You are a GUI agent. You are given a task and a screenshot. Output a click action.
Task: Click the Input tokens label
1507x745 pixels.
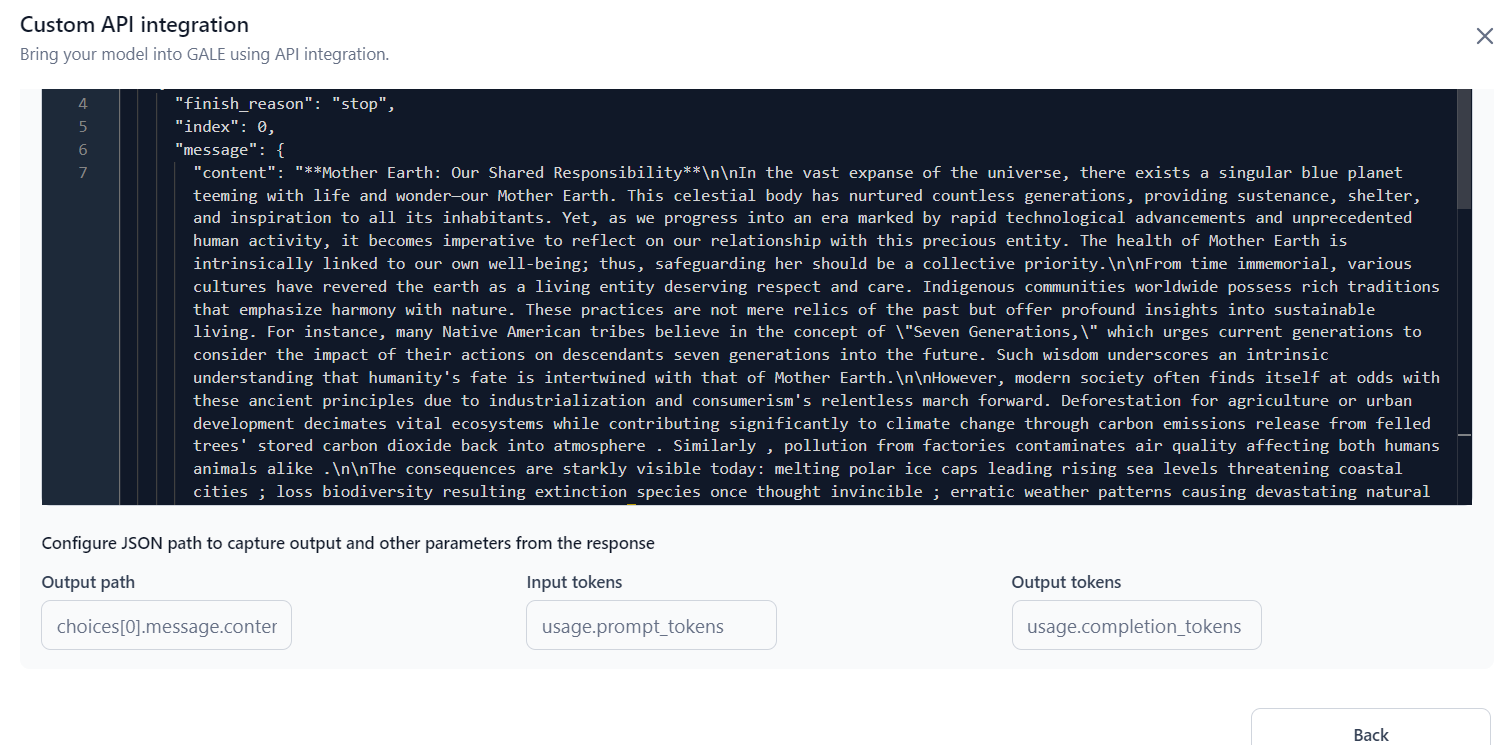pos(574,582)
